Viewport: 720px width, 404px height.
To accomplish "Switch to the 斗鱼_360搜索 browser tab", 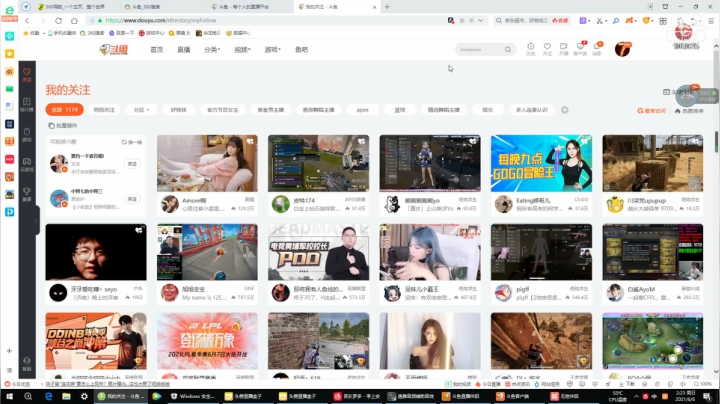I will 162,6.
